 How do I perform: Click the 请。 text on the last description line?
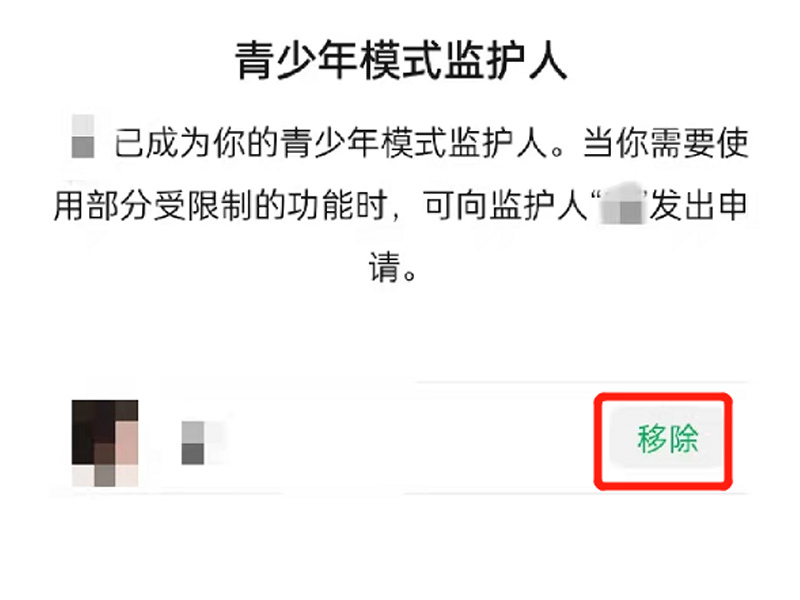coord(393,266)
